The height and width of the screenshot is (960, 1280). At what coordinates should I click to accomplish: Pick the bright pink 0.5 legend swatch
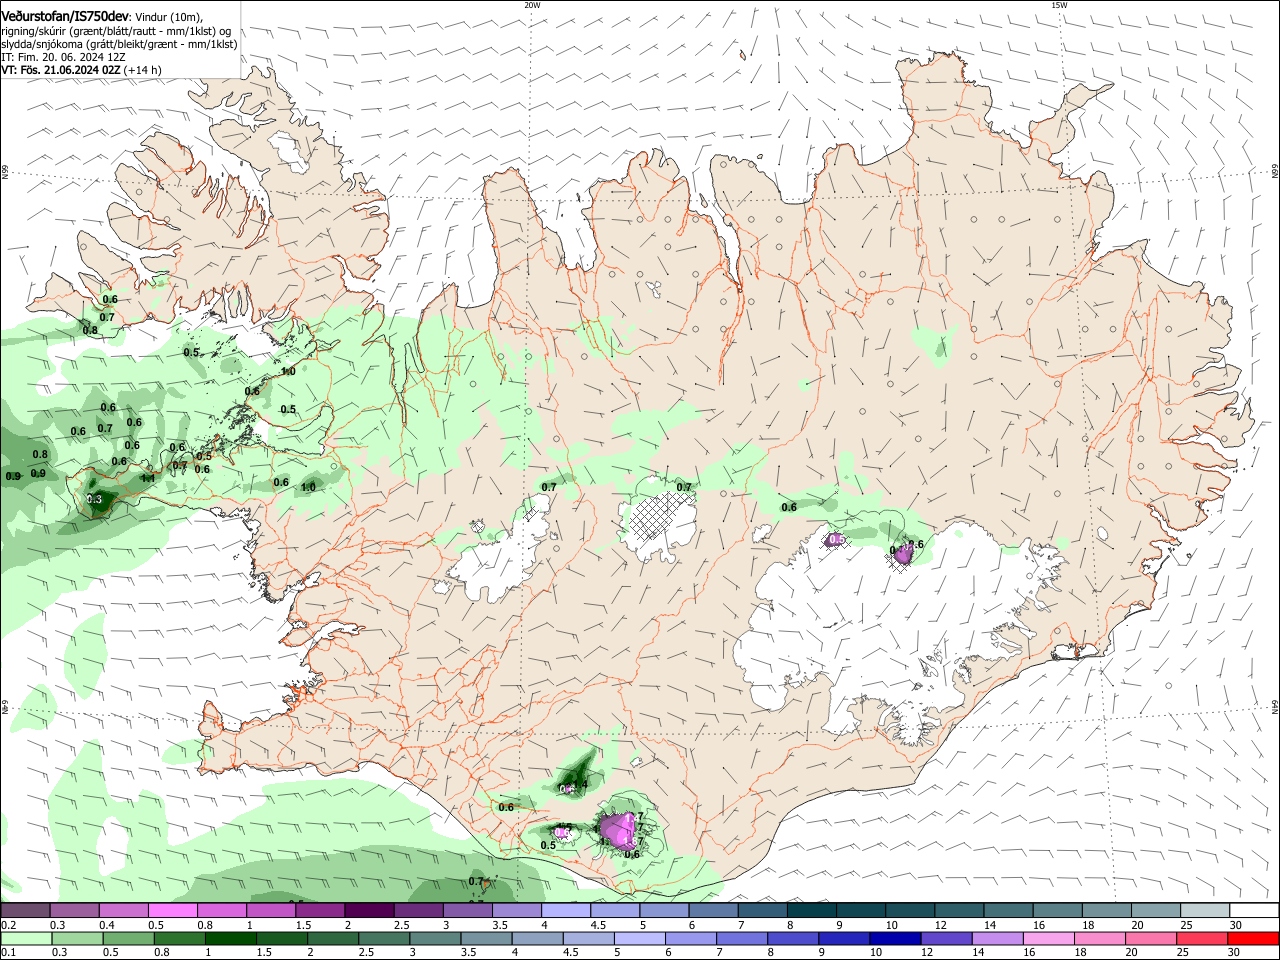[172, 911]
